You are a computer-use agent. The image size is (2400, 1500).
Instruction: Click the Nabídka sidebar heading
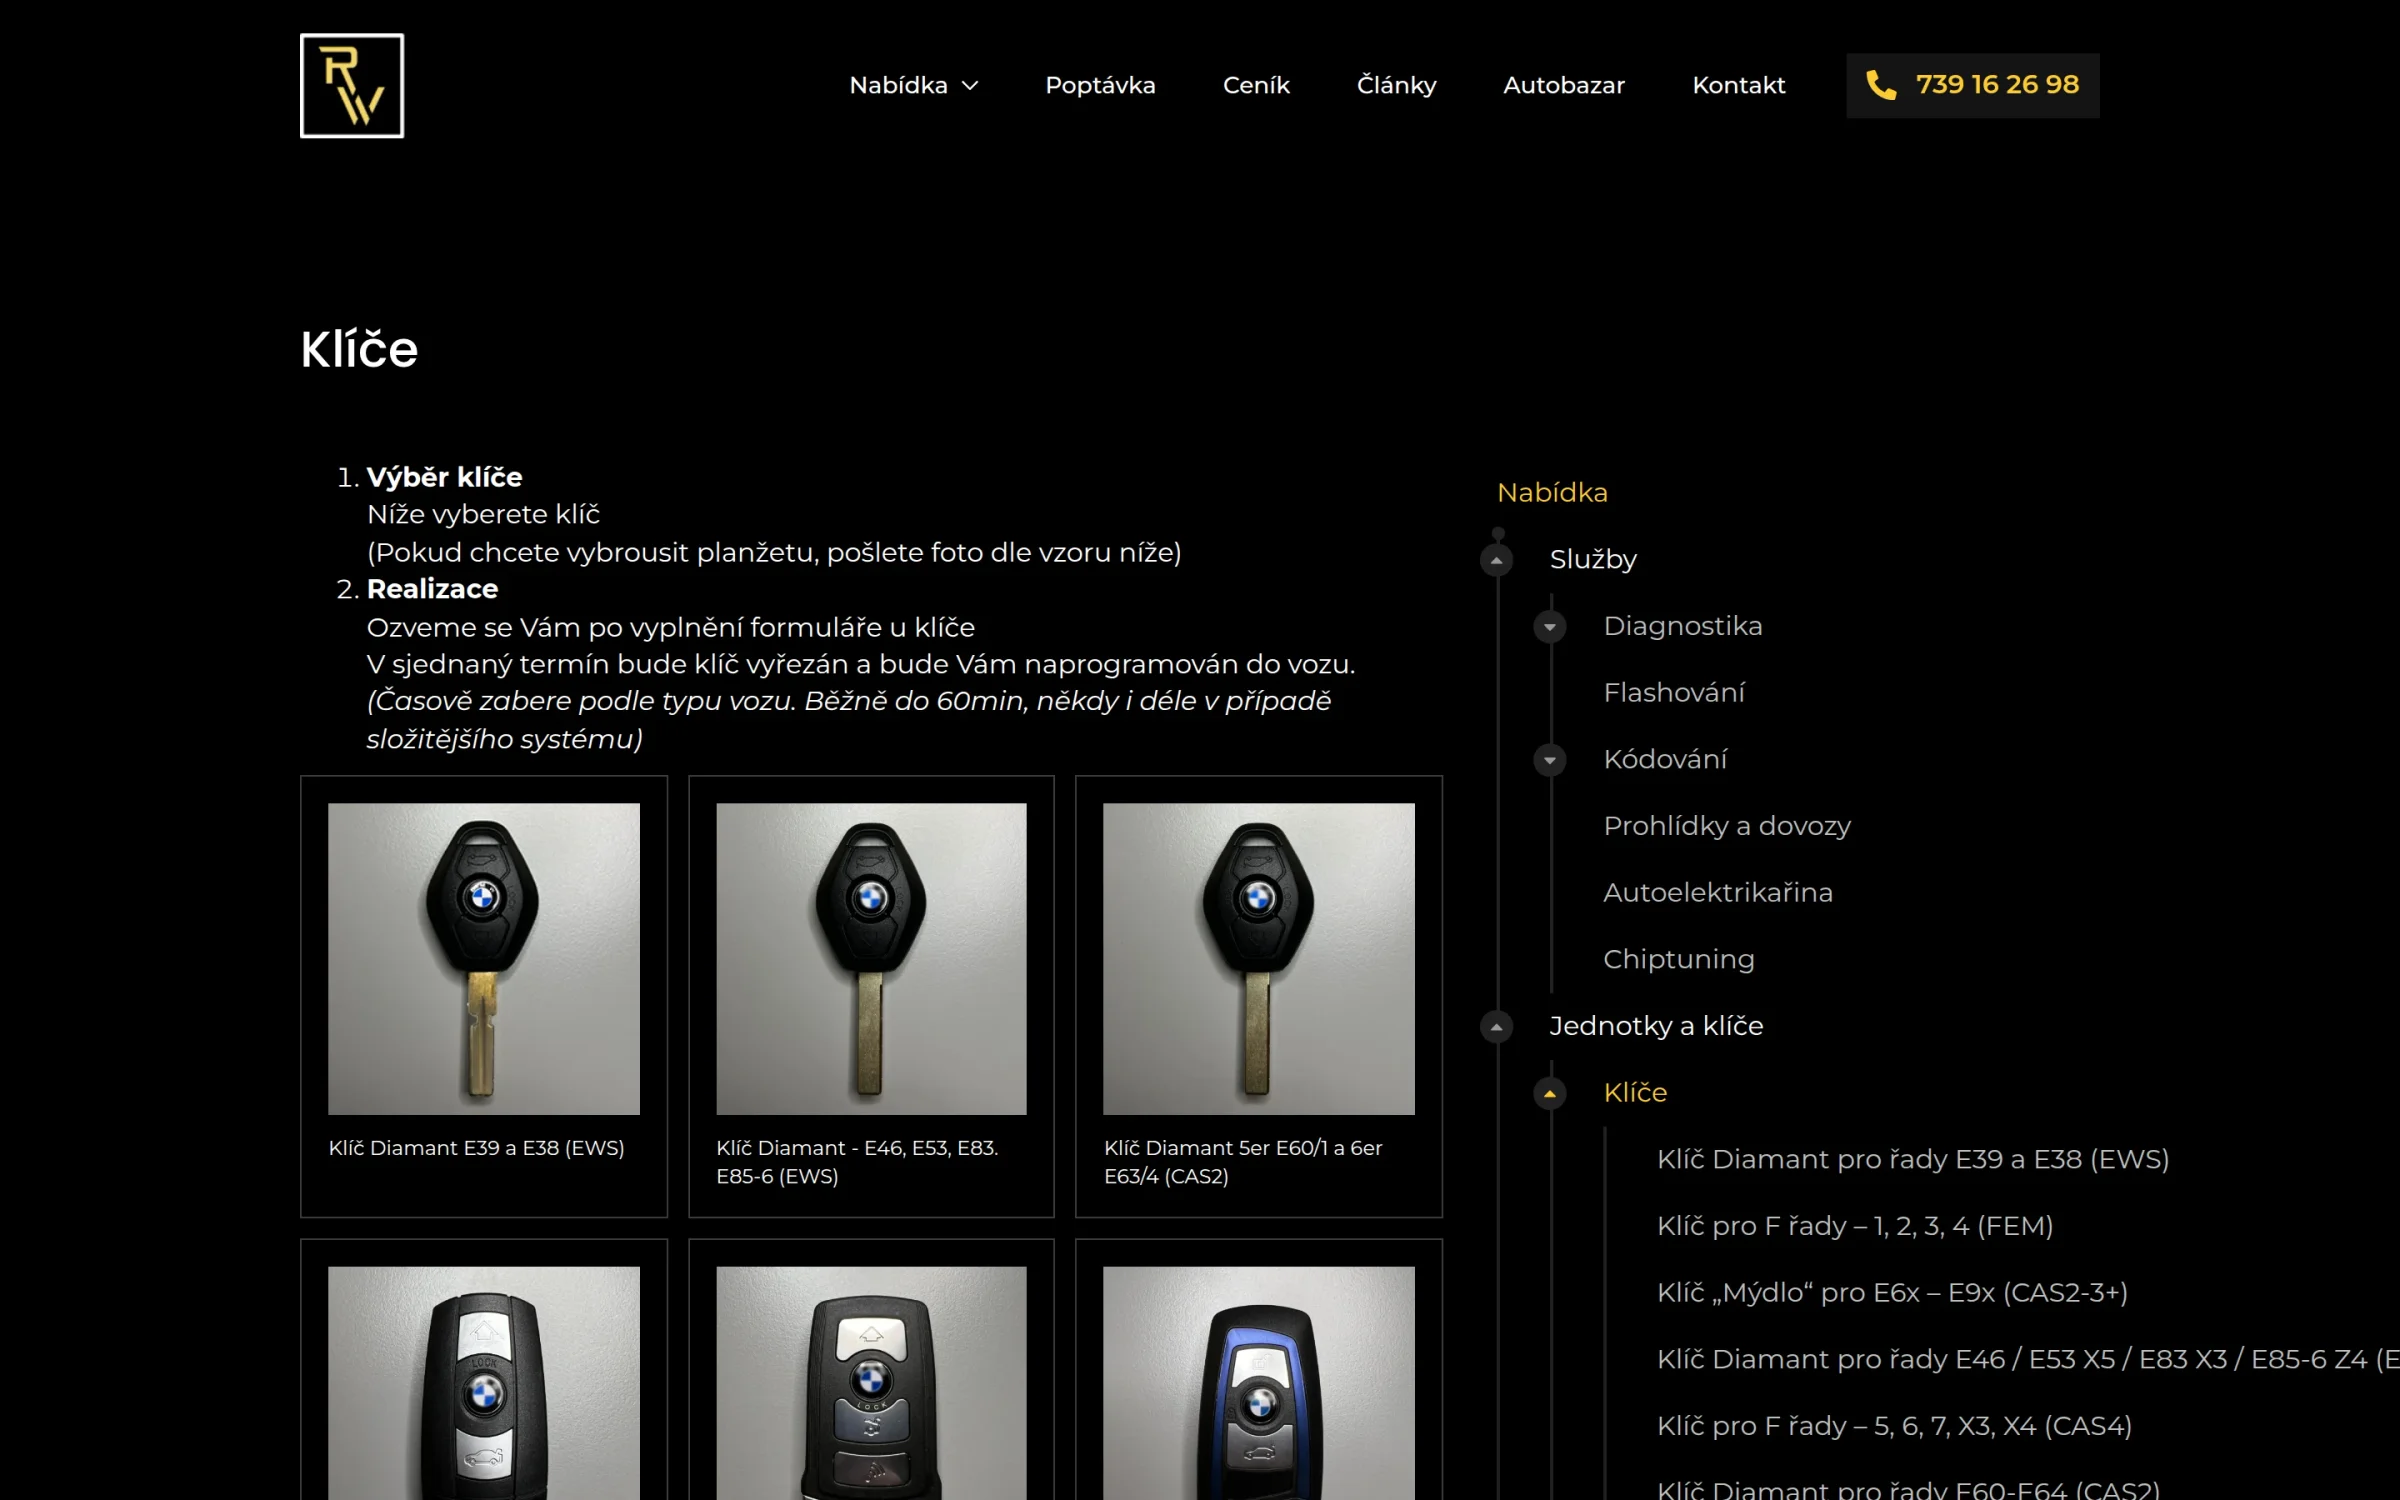tap(1552, 493)
